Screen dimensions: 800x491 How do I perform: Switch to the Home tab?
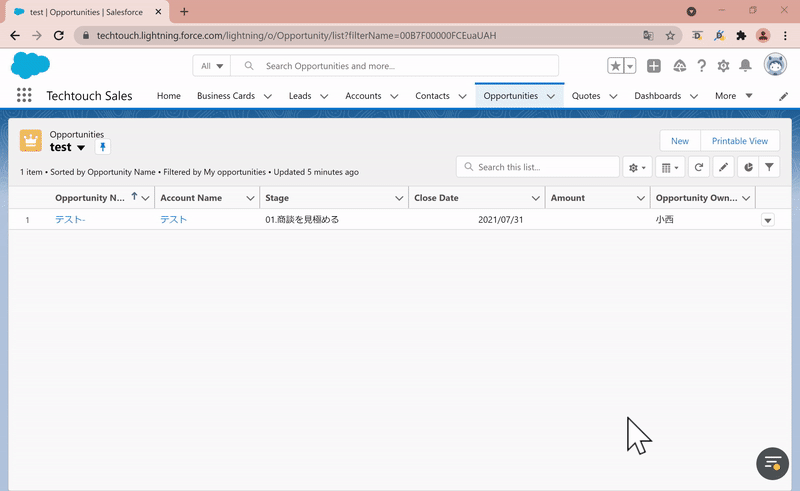pyautogui.click(x=168, y=96)
